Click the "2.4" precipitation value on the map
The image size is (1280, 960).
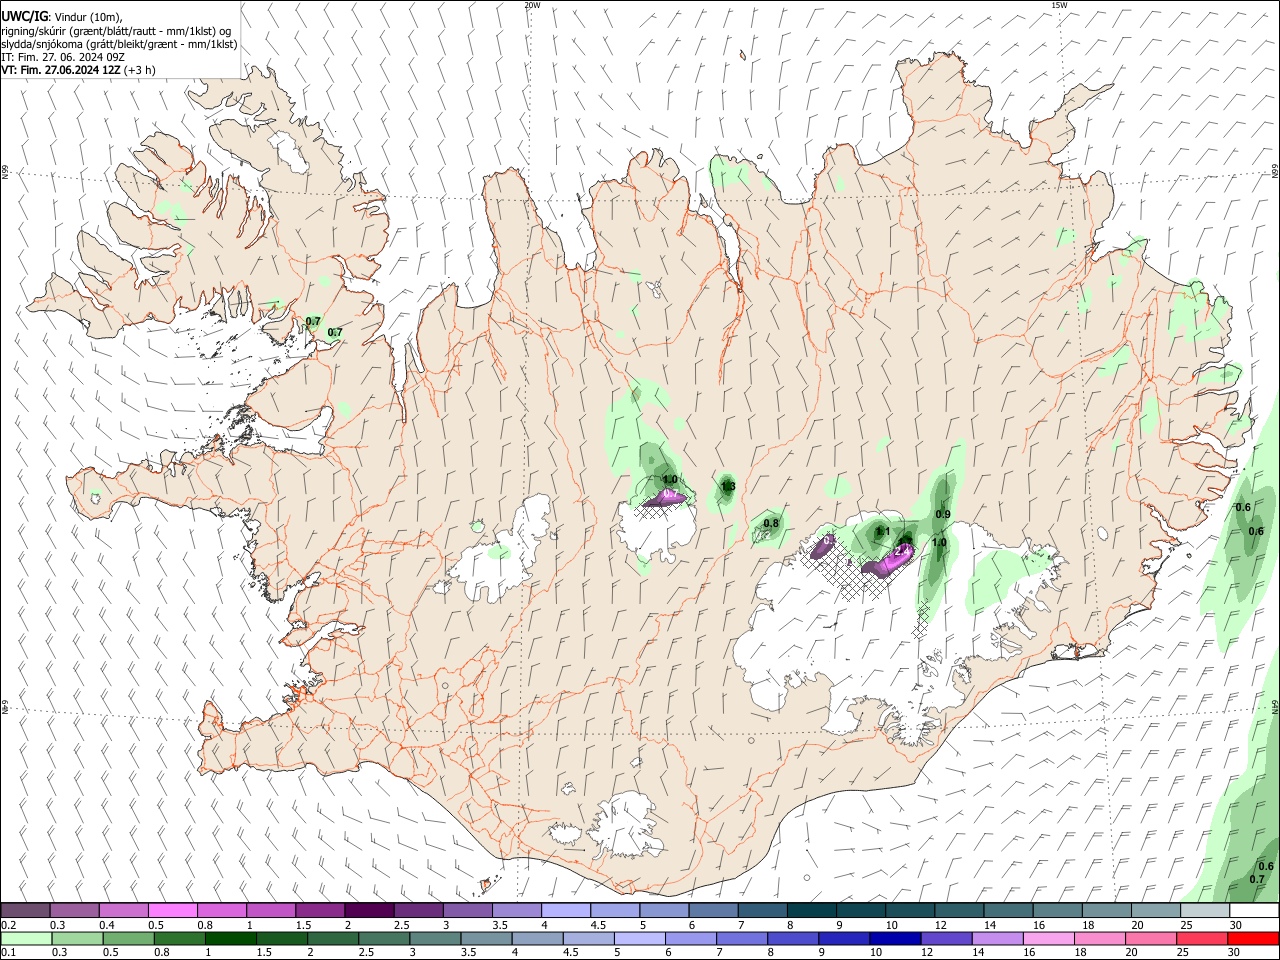click(x=902, y=551)
